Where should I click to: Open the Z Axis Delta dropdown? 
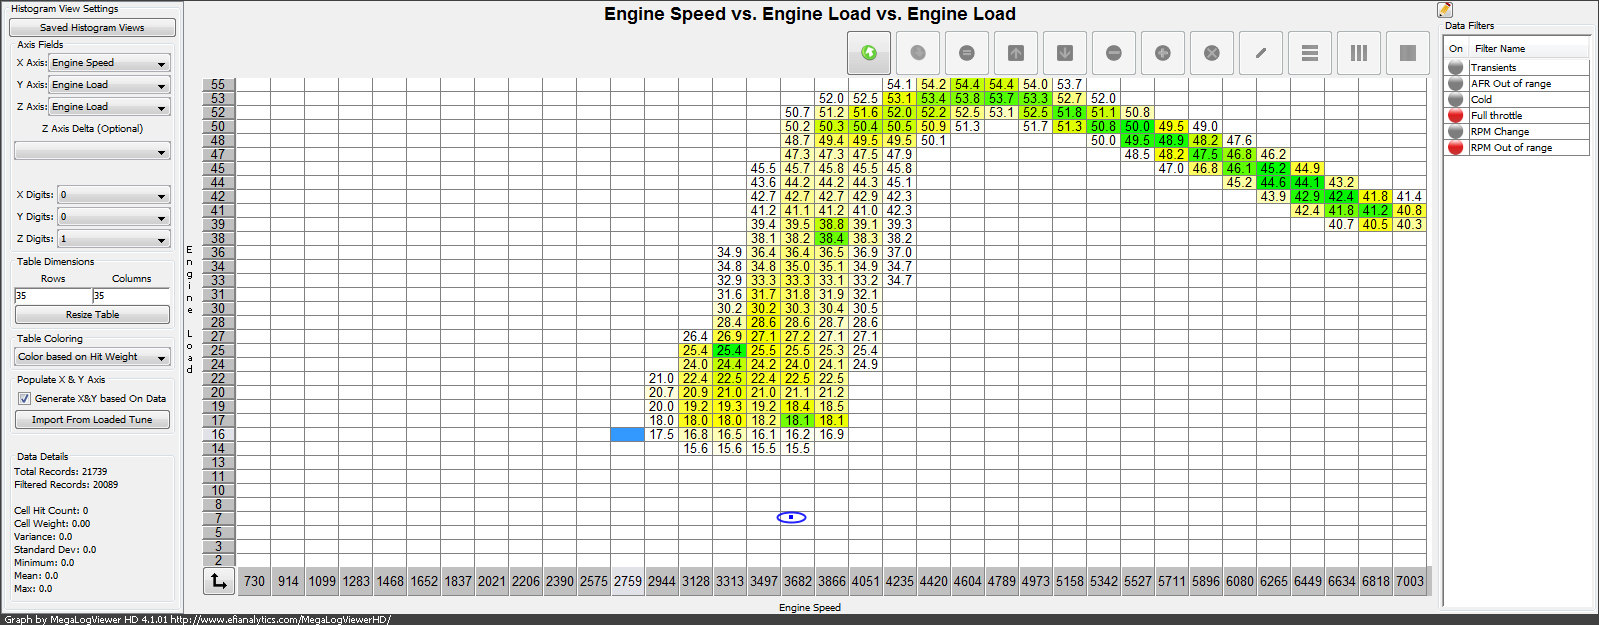pos(92,152)
